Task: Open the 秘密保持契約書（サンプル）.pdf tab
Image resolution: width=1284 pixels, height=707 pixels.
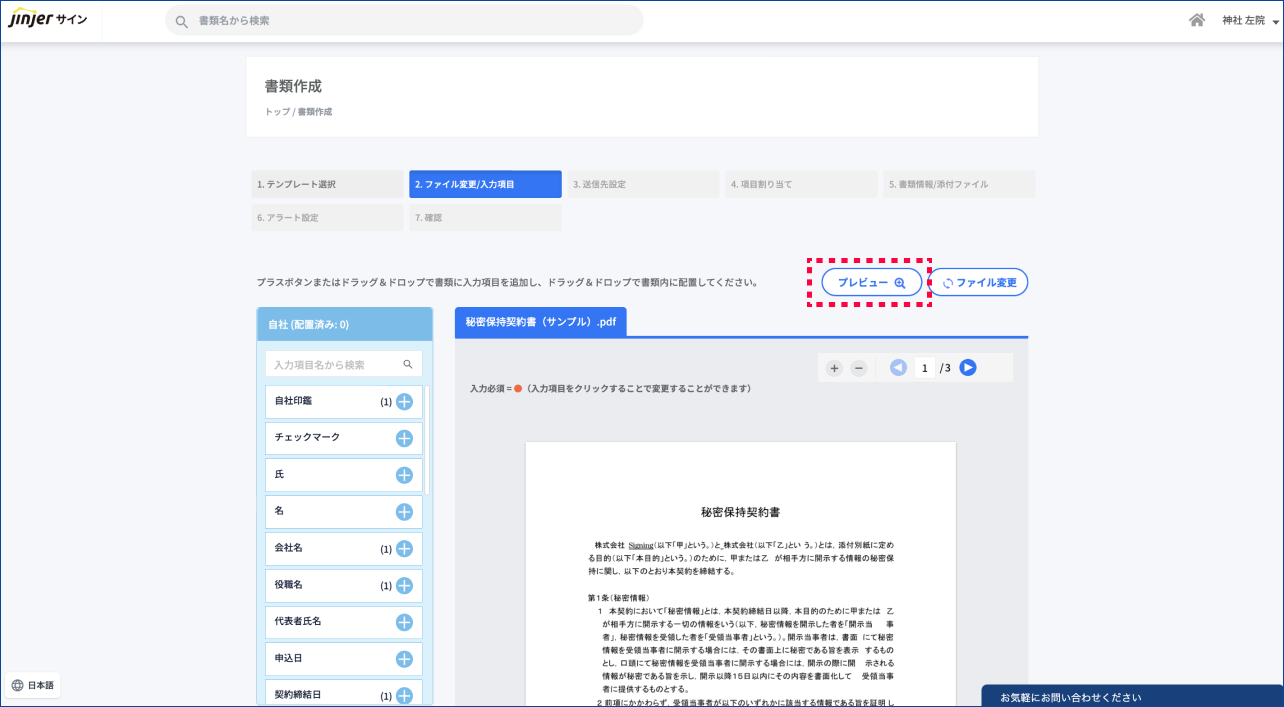Action: [x=540, y=323]
